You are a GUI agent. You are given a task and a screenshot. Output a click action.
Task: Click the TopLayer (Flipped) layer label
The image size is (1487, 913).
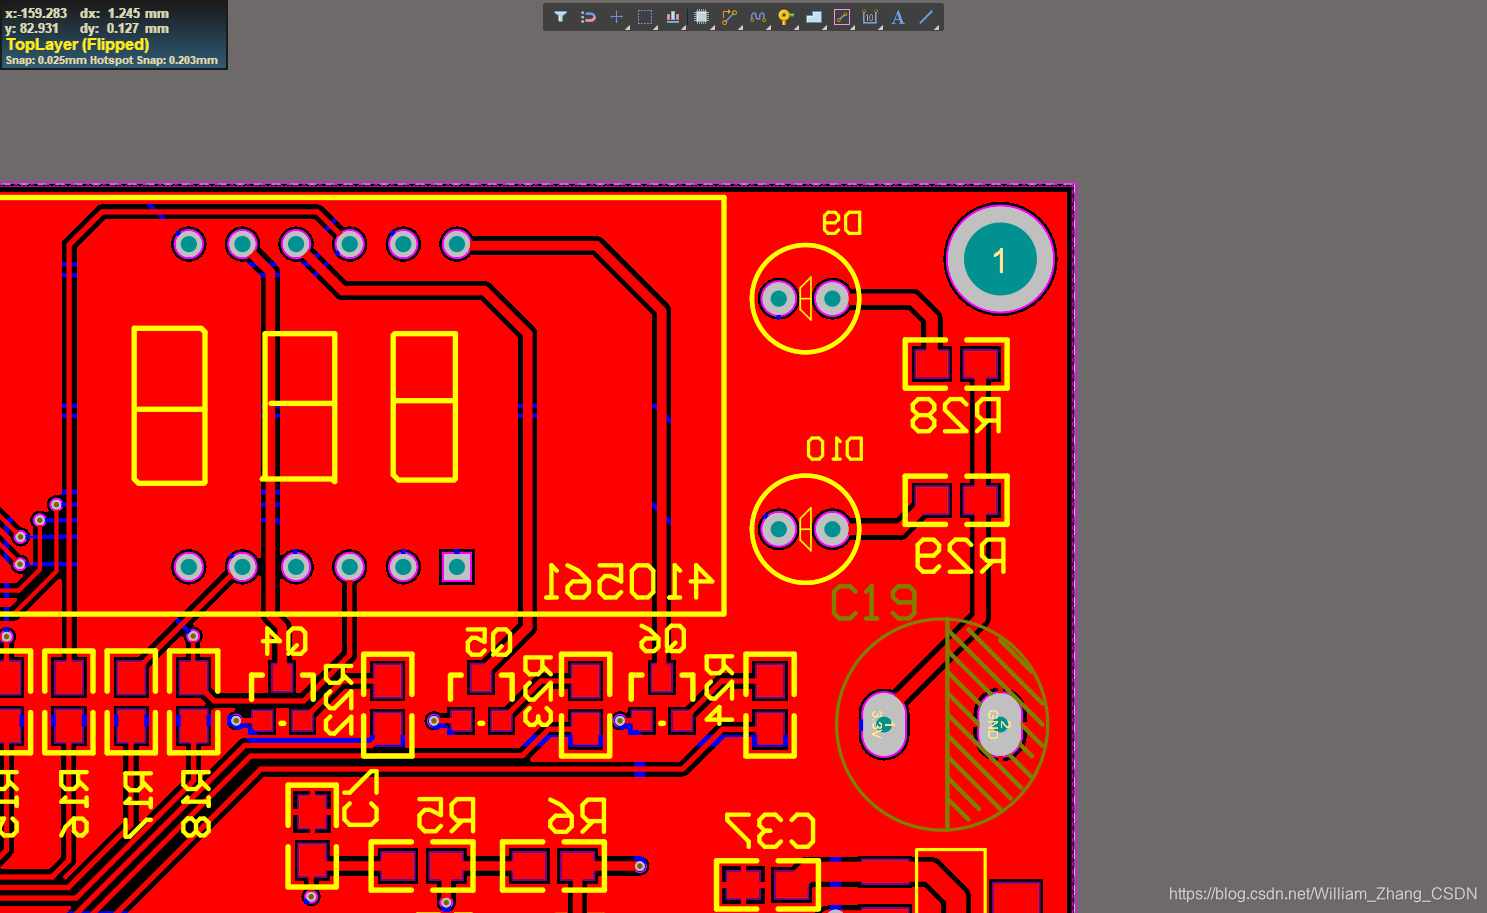(77, 44)
